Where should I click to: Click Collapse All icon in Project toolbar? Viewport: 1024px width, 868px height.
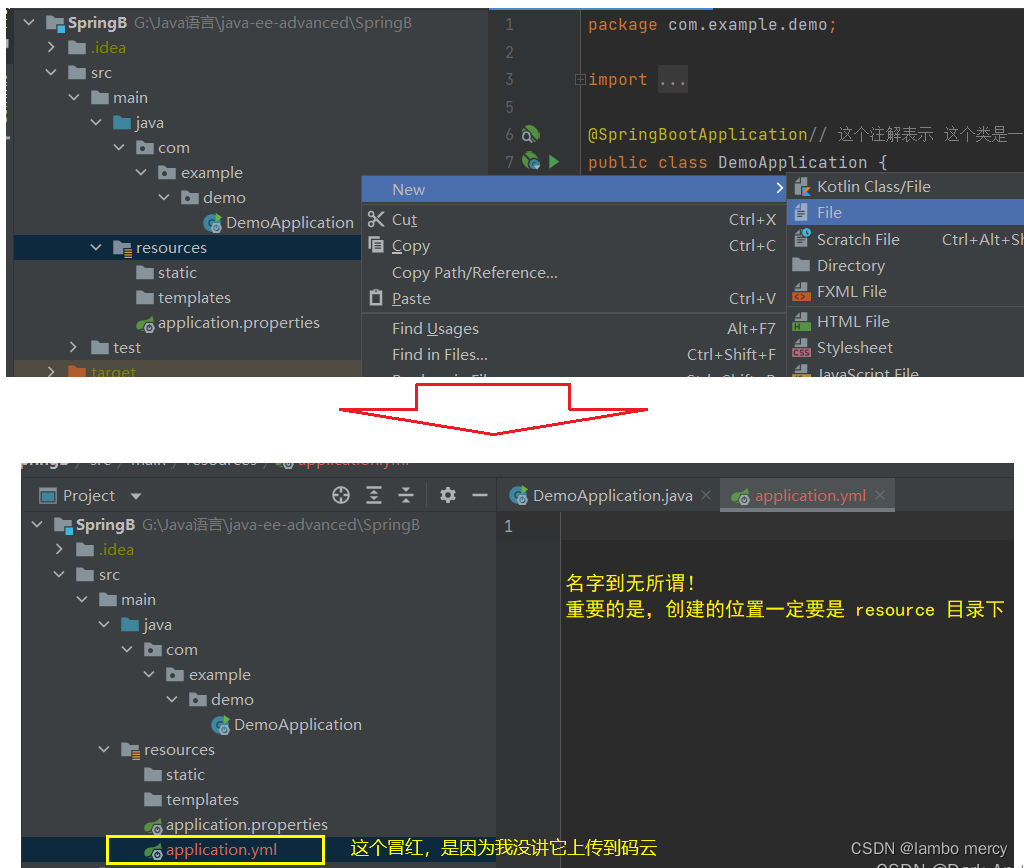click(x=406, y=496)
